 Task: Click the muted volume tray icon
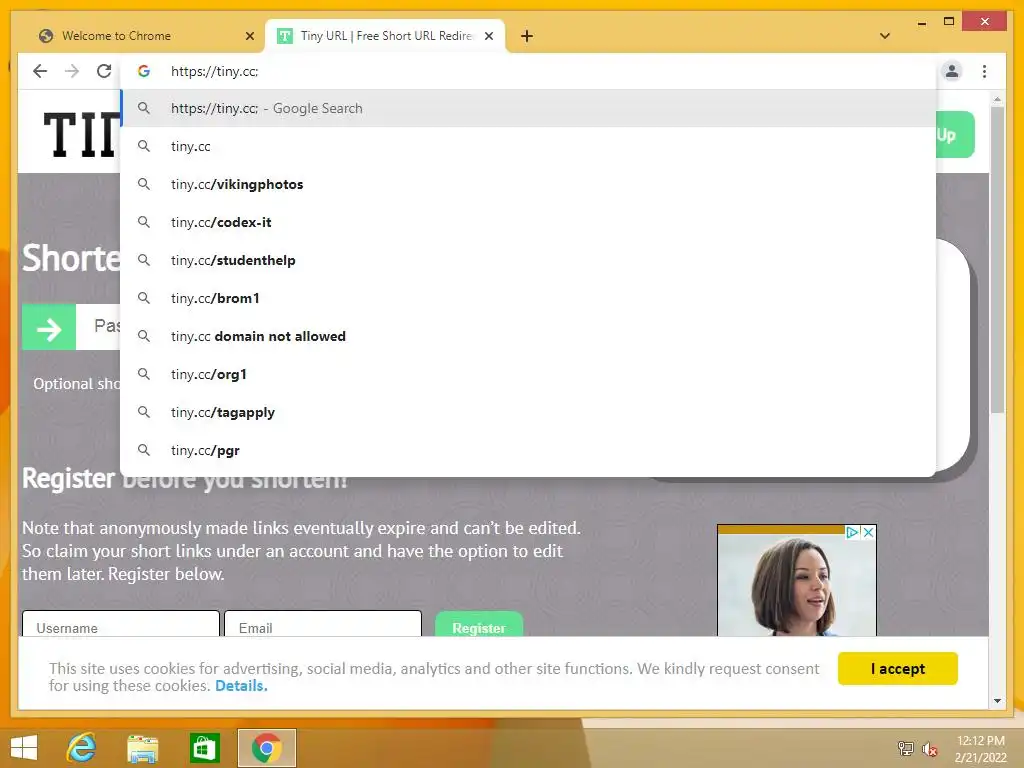929,749
